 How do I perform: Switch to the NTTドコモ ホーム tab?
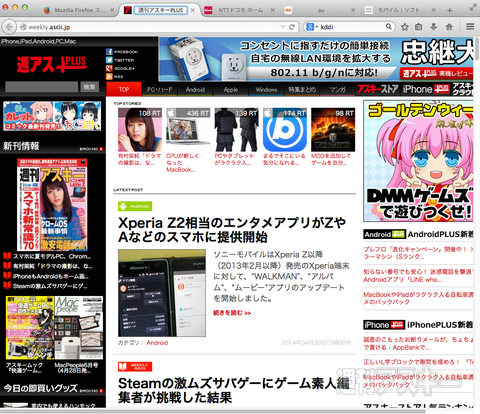pos(240,10)
